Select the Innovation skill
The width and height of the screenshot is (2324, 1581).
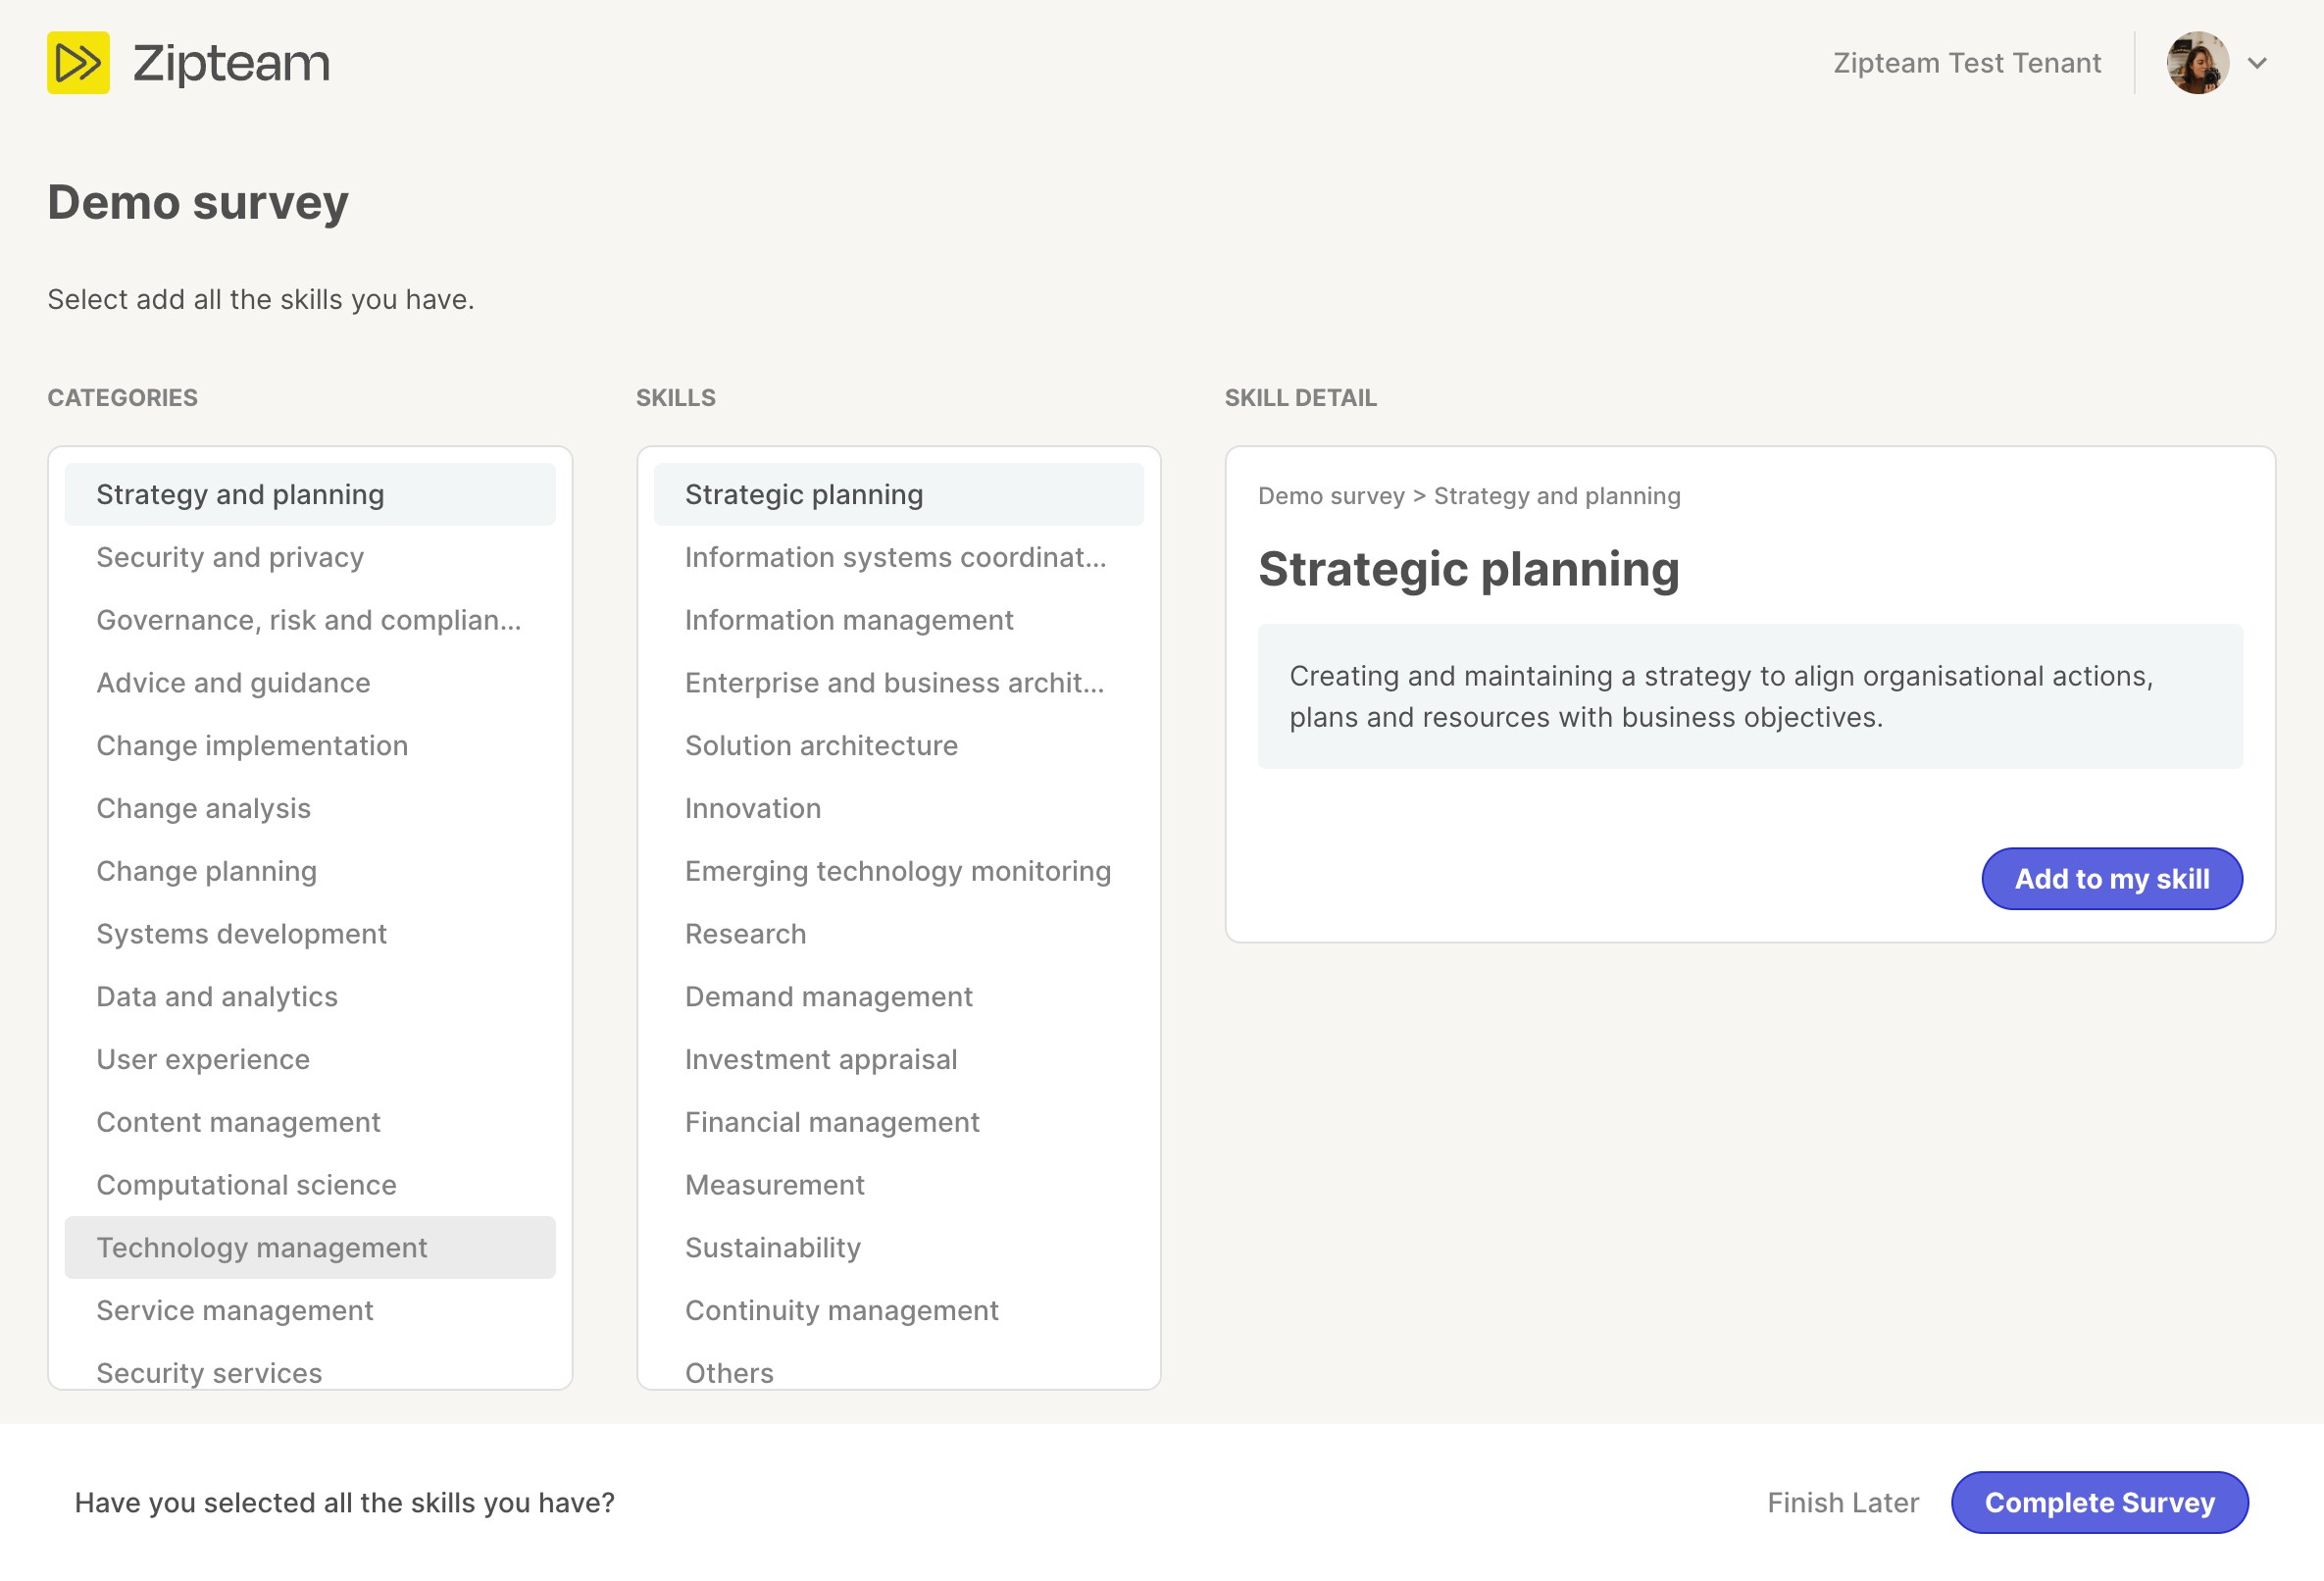click(x=753, y=808)
